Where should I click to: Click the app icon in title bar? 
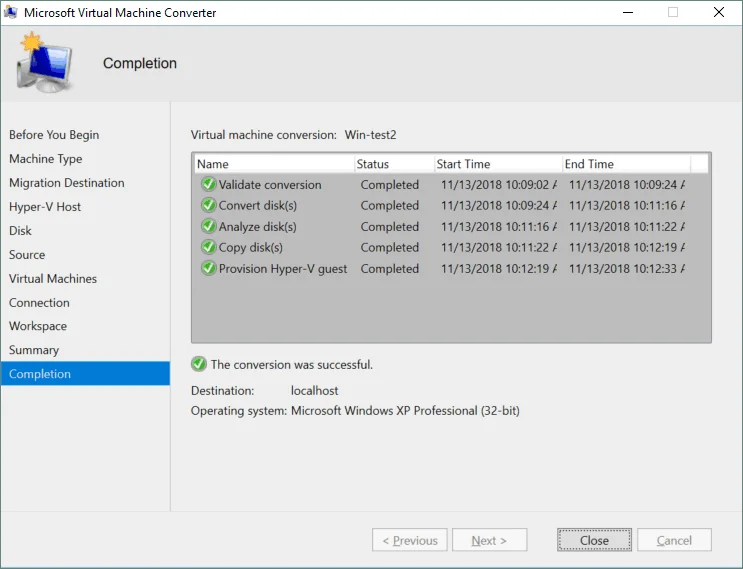pos(10,12)
